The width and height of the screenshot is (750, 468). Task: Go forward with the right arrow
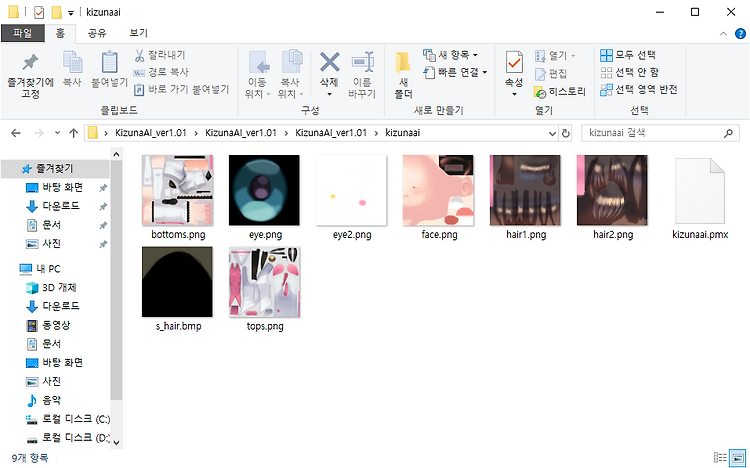[39, 133]
